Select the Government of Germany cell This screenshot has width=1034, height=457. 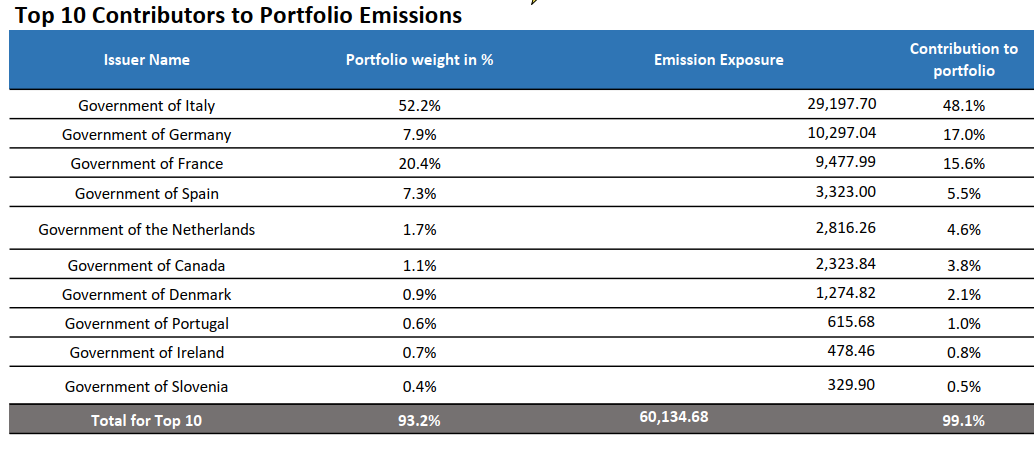146,134
